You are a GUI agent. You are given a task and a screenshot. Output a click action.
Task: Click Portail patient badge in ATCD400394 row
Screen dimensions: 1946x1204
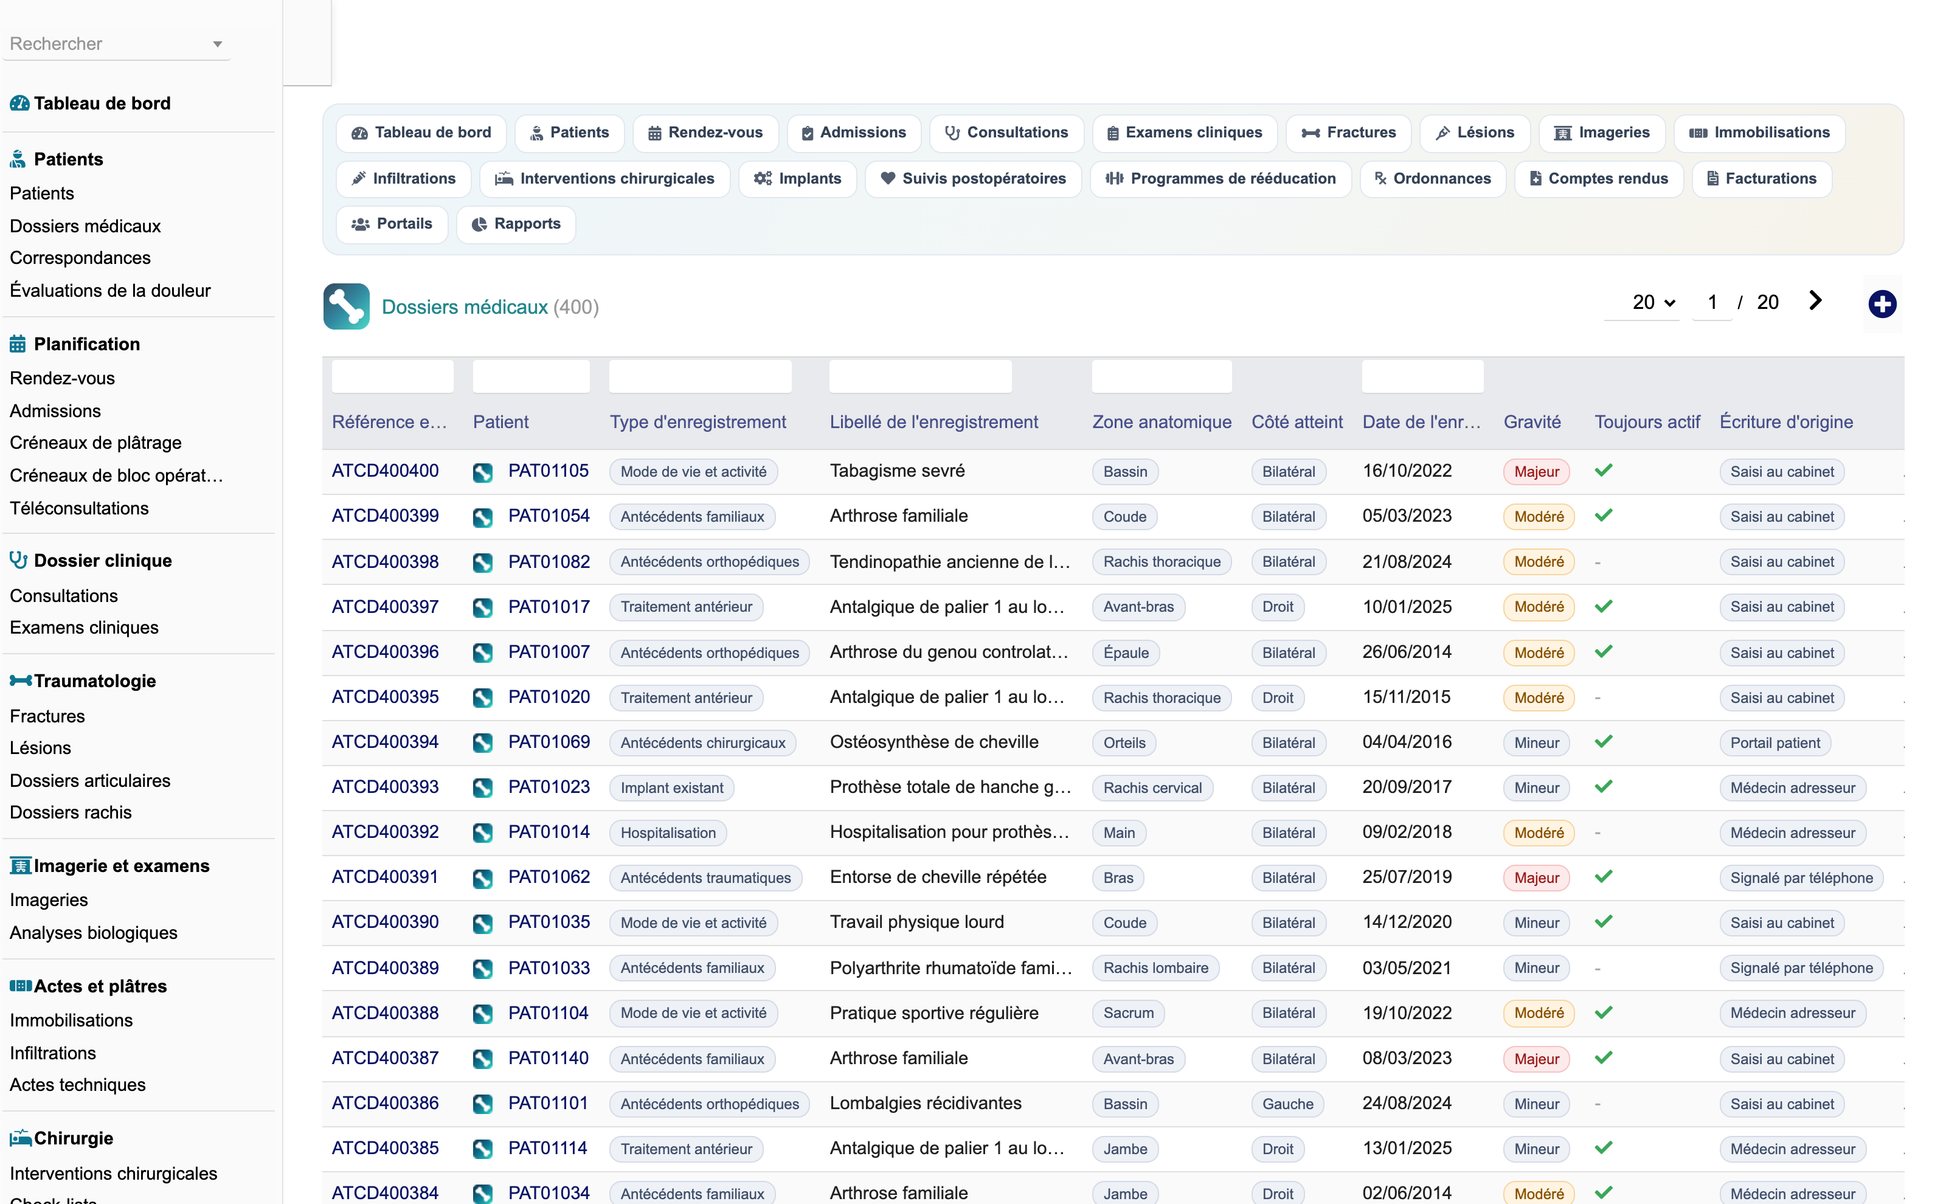pos(1775,743)
